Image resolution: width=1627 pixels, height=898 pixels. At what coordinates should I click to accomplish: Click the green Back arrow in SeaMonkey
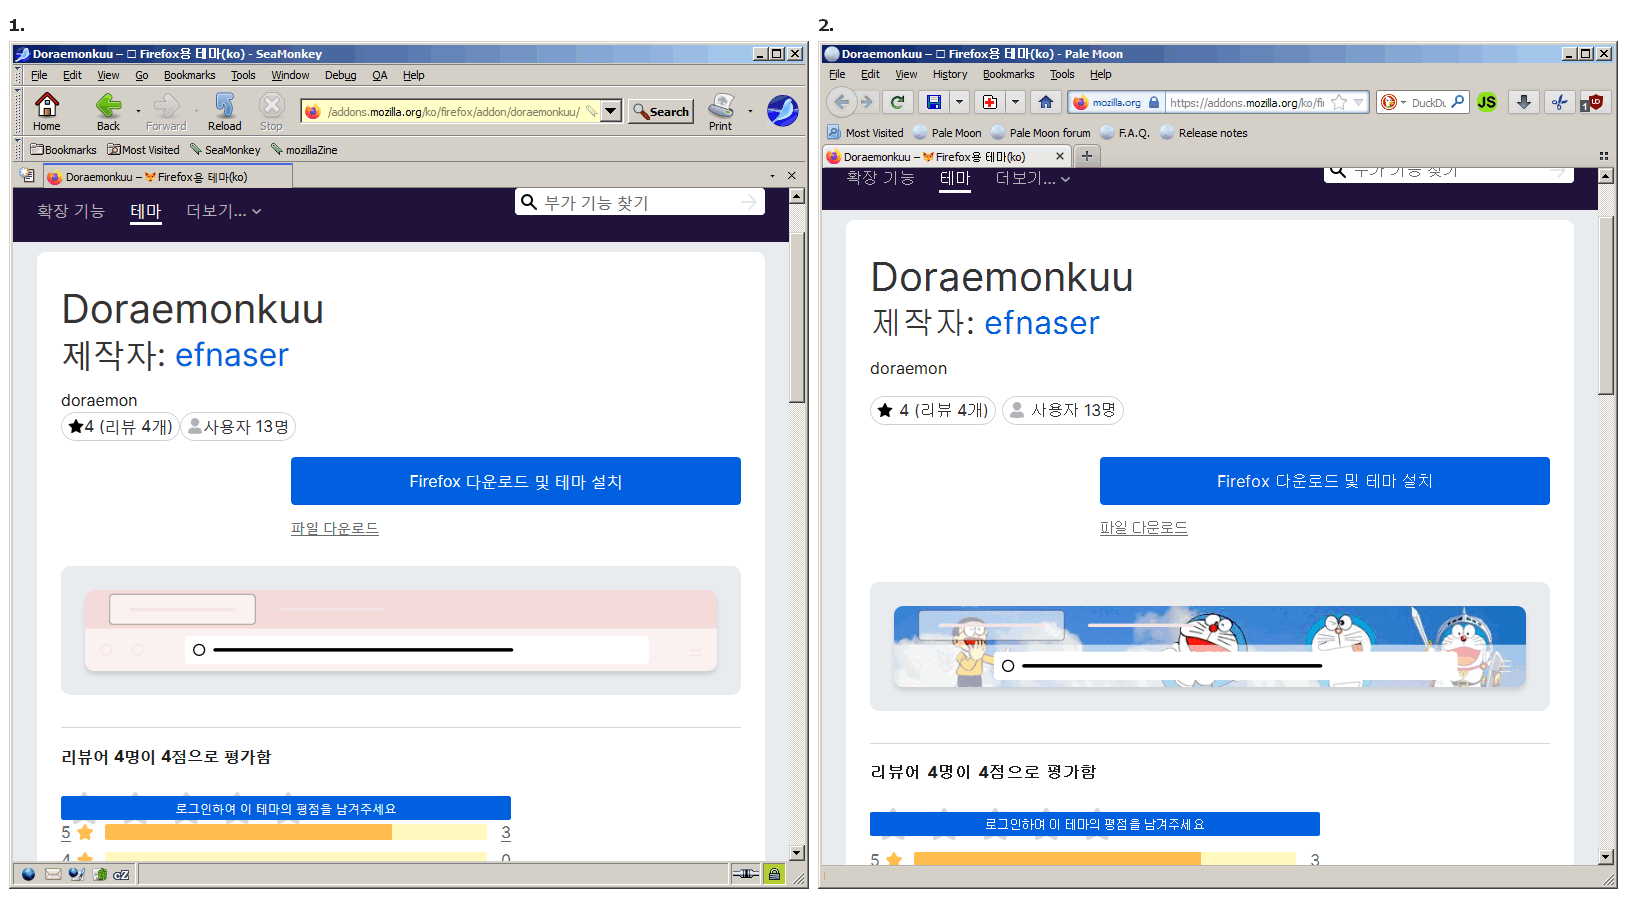click(108, 105)
